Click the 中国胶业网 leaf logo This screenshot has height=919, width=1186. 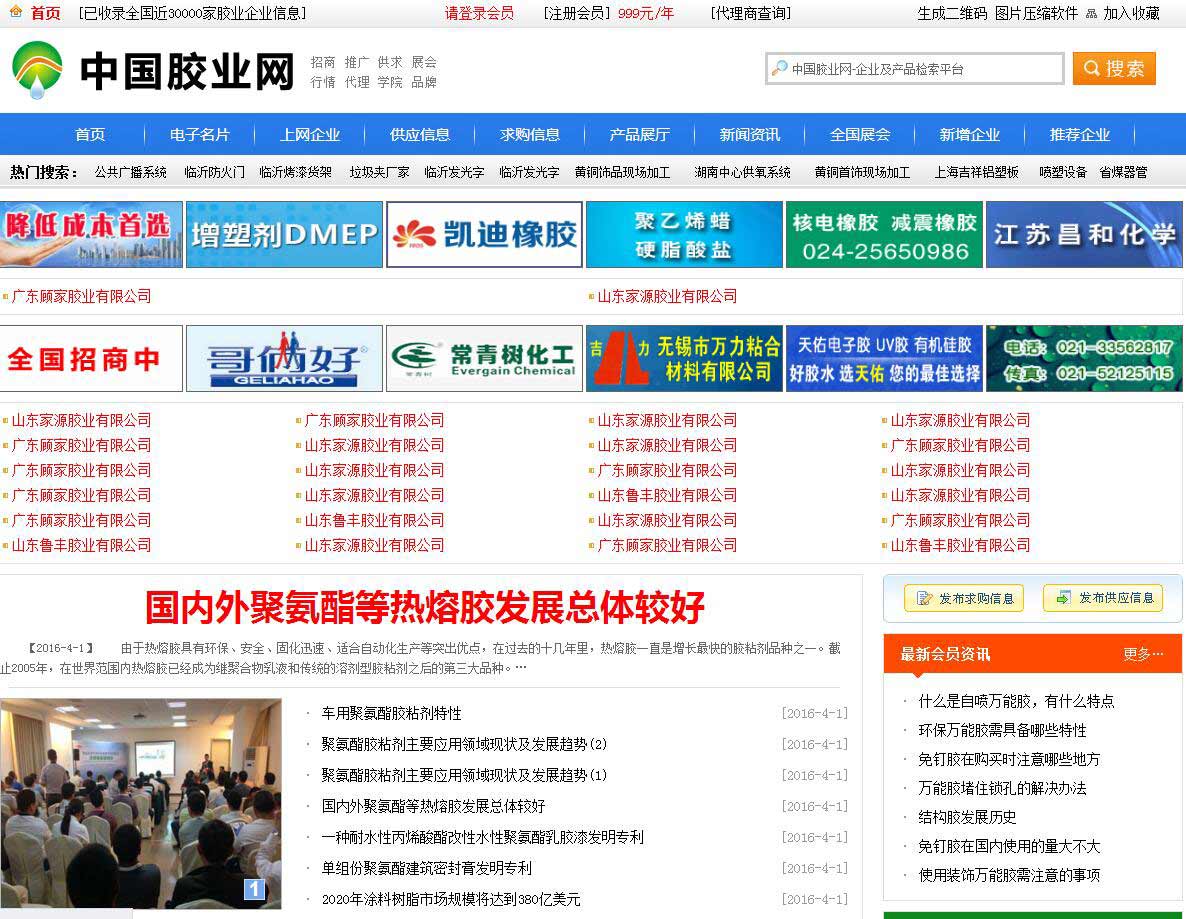pos(37,70)
